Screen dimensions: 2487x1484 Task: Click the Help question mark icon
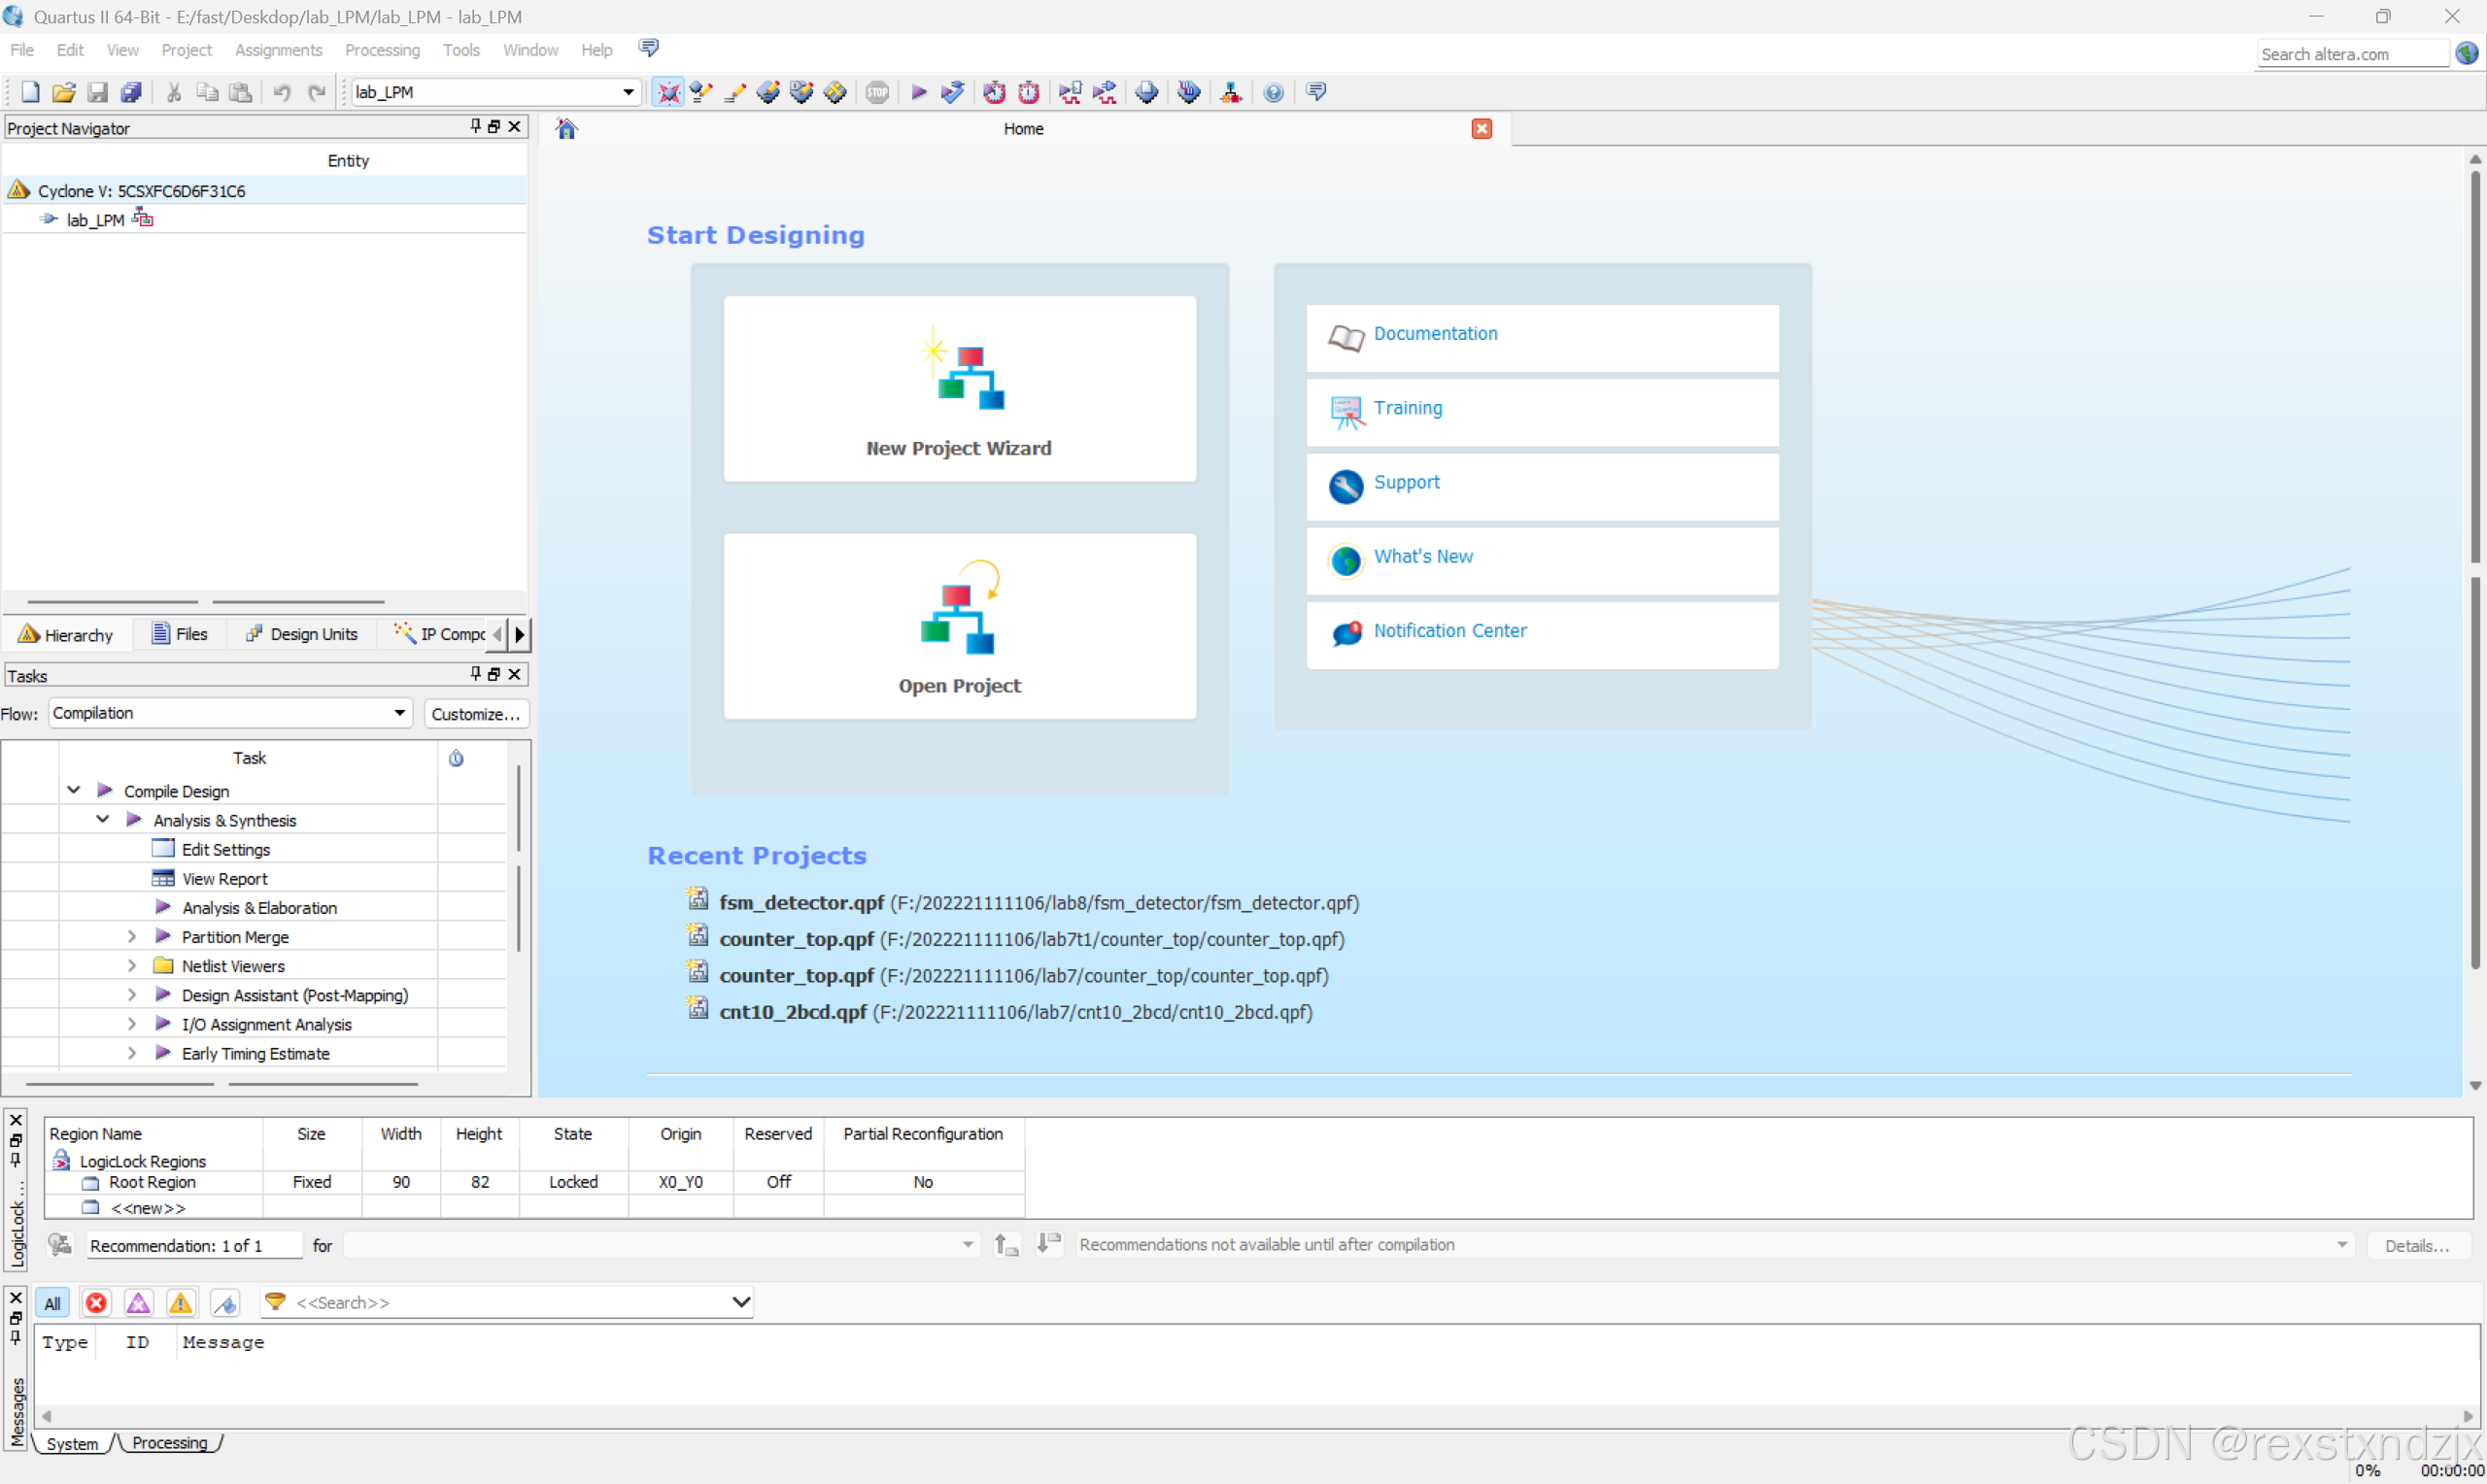pos(1273,92)
